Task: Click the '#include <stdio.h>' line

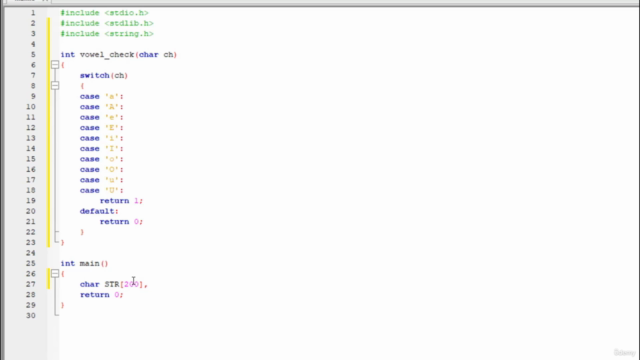Action: [x=104, y=13]
